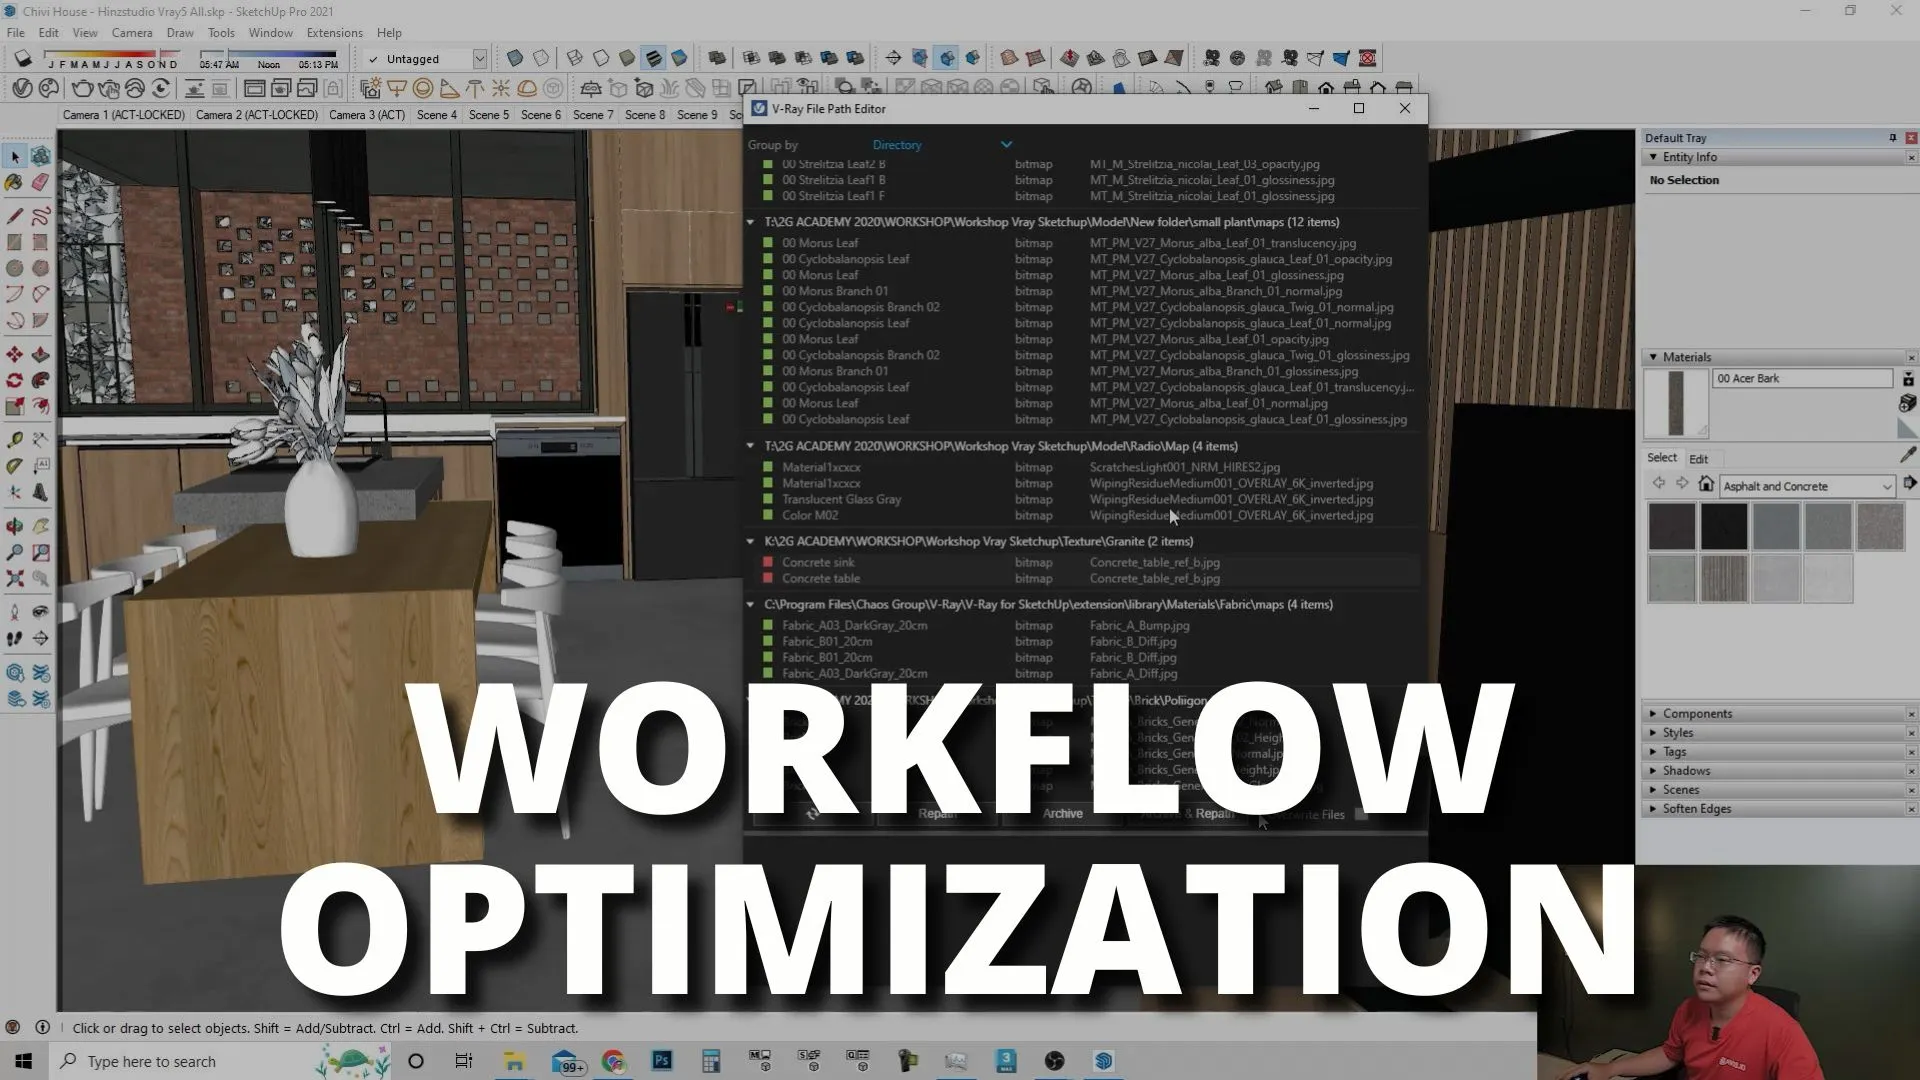The image size is (1920, 1080).
Task: Choose the Eraser tool
Action: tap(41, 183)
